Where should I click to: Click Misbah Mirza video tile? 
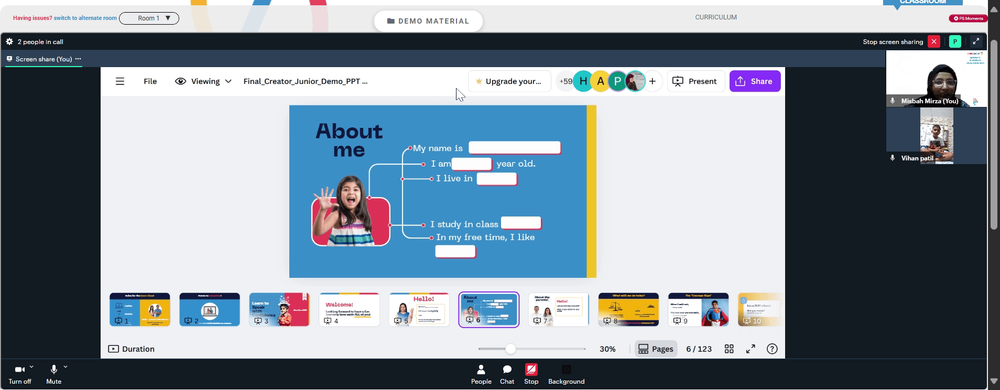pyautogui.click(x=936, y=79)
